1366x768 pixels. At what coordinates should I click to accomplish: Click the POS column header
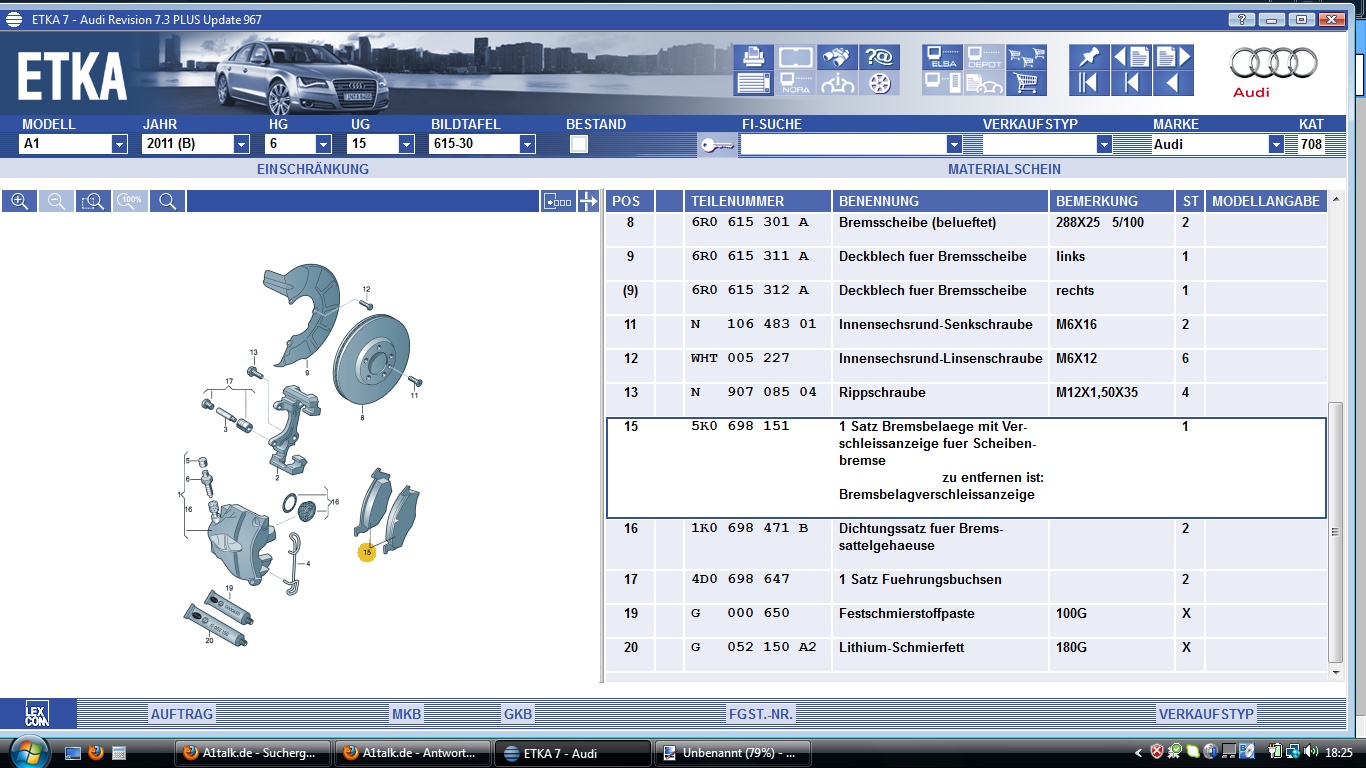pyautogui.click(x=630, y=201)
